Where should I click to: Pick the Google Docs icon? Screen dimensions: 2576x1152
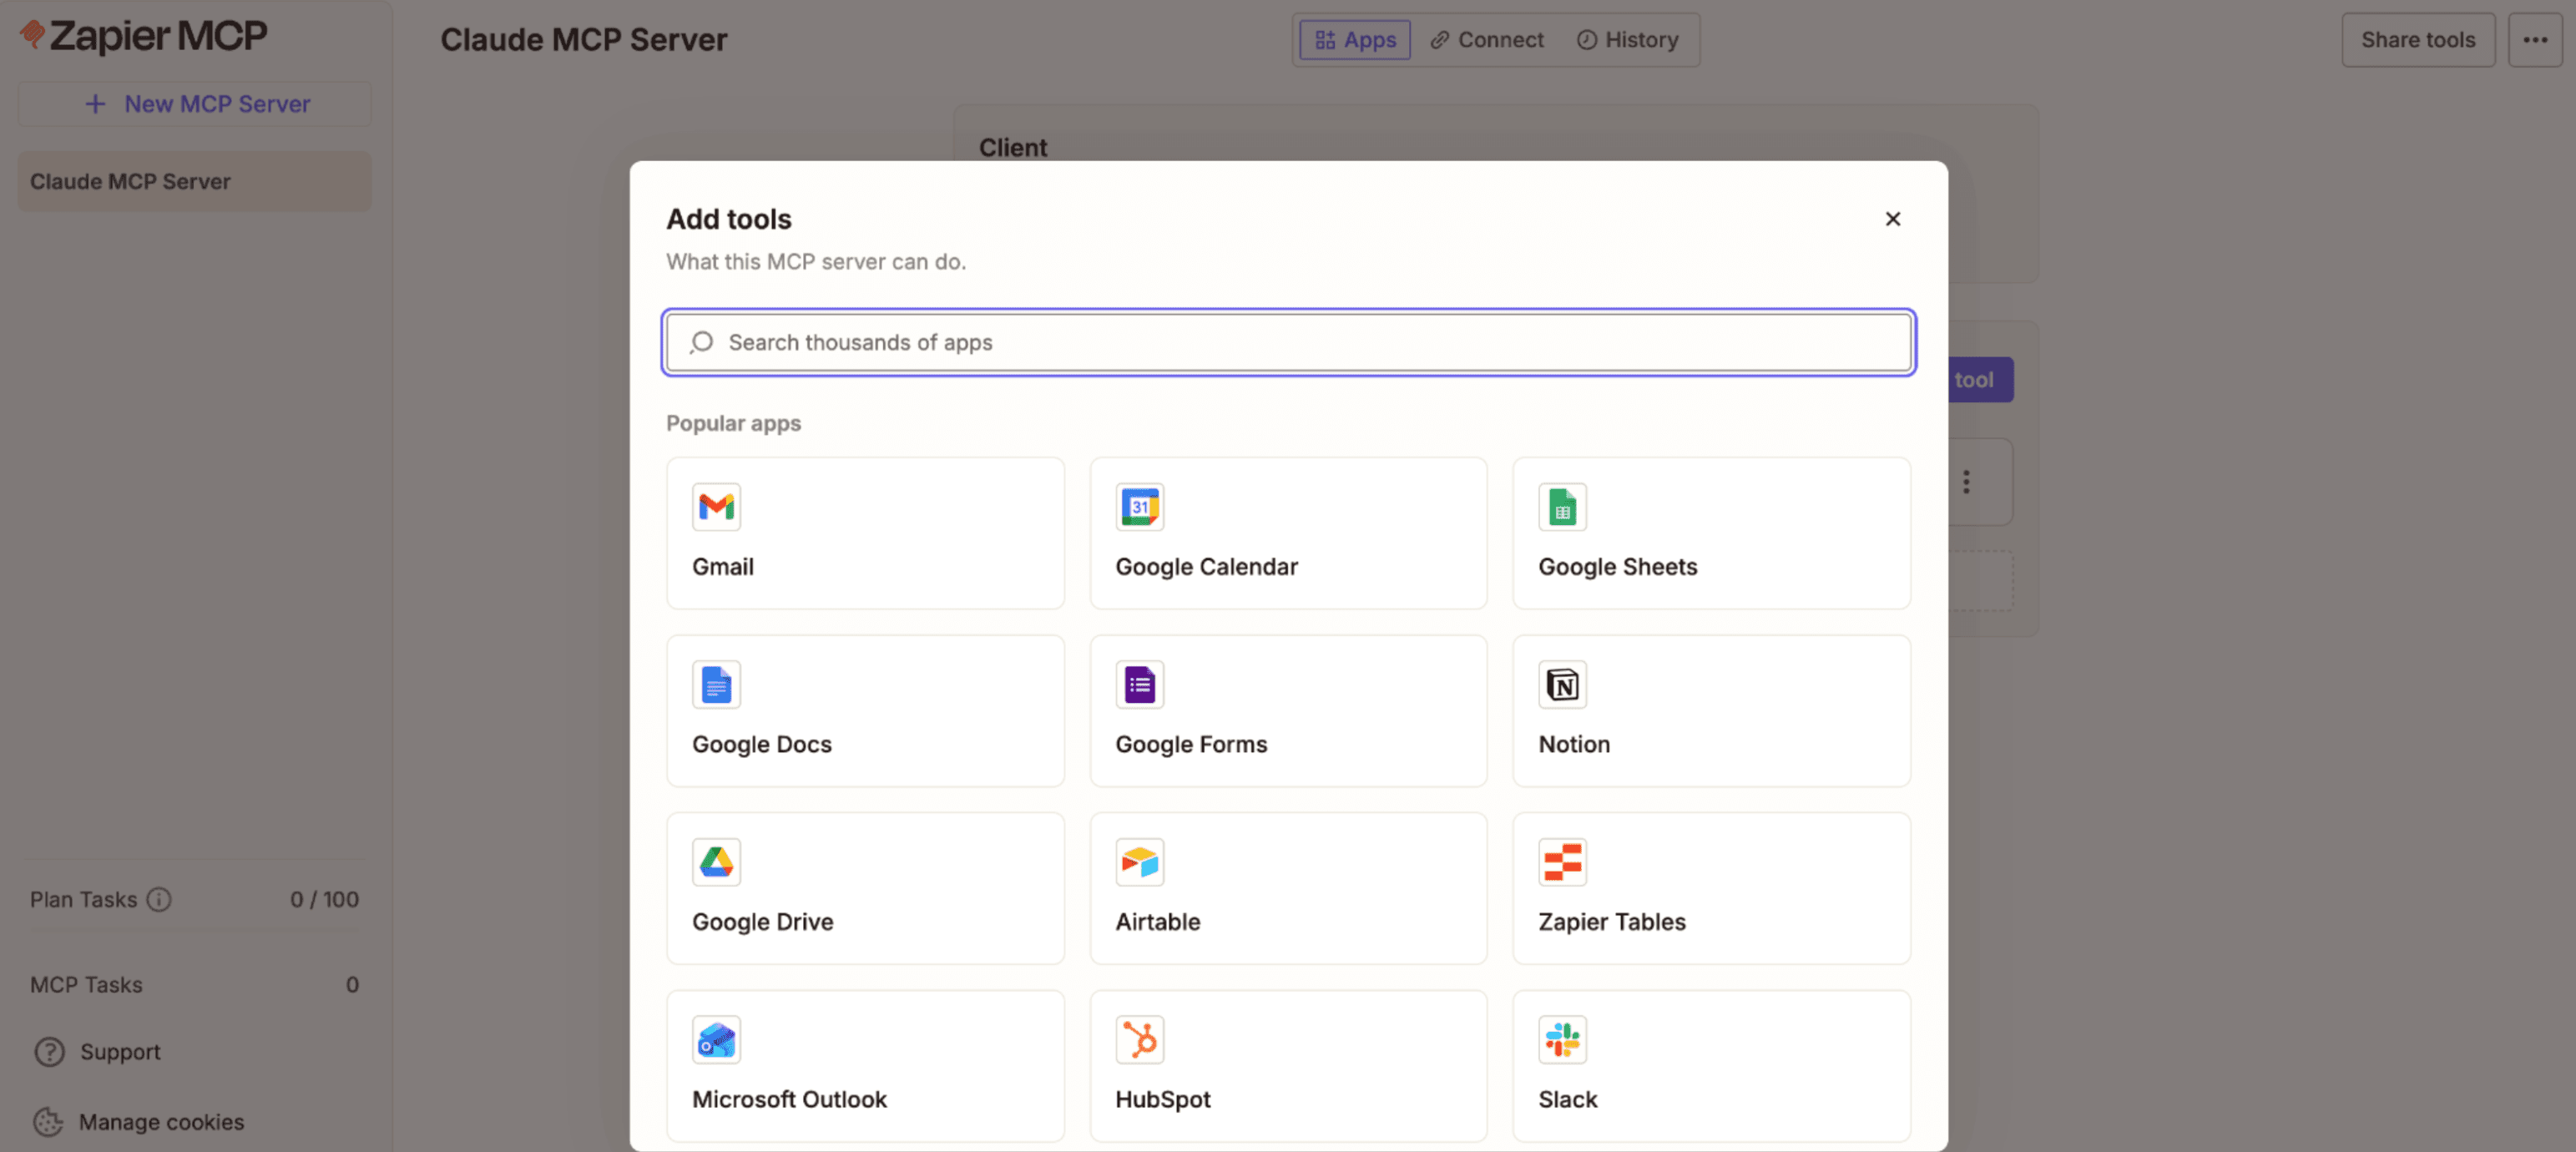coord(716,685)
